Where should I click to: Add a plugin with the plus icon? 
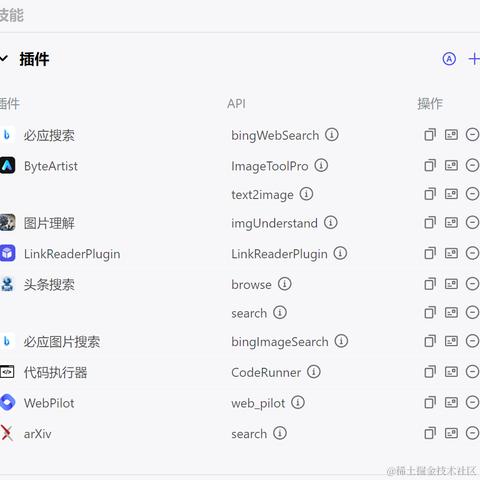(474, 59)
